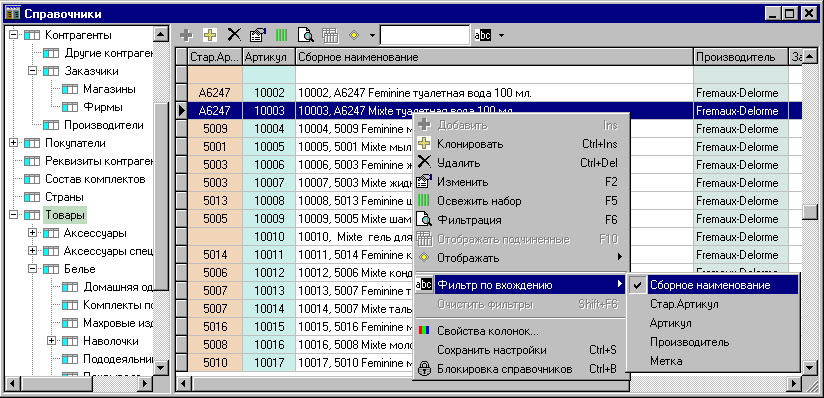Select Состав комплектов in the tree
The height and width of the screenshot is (398, 824).
(x=95, y=179)
